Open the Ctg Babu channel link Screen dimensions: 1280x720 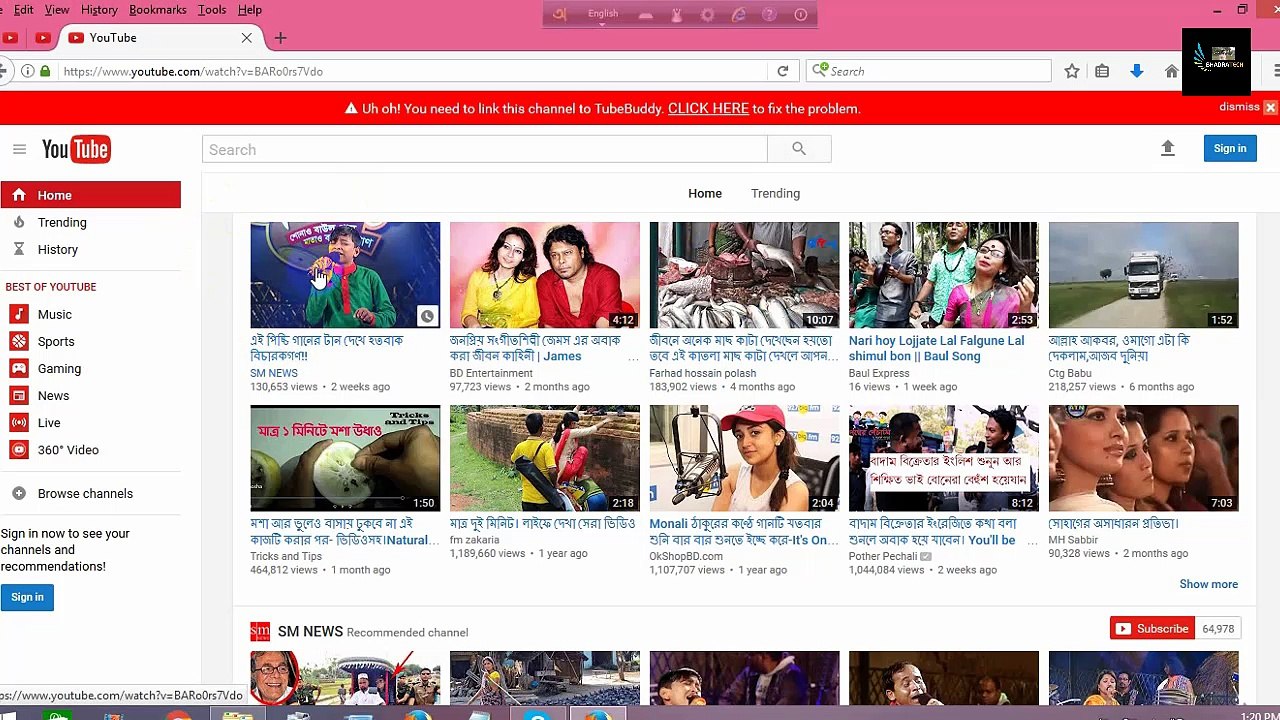[1070, 373]
